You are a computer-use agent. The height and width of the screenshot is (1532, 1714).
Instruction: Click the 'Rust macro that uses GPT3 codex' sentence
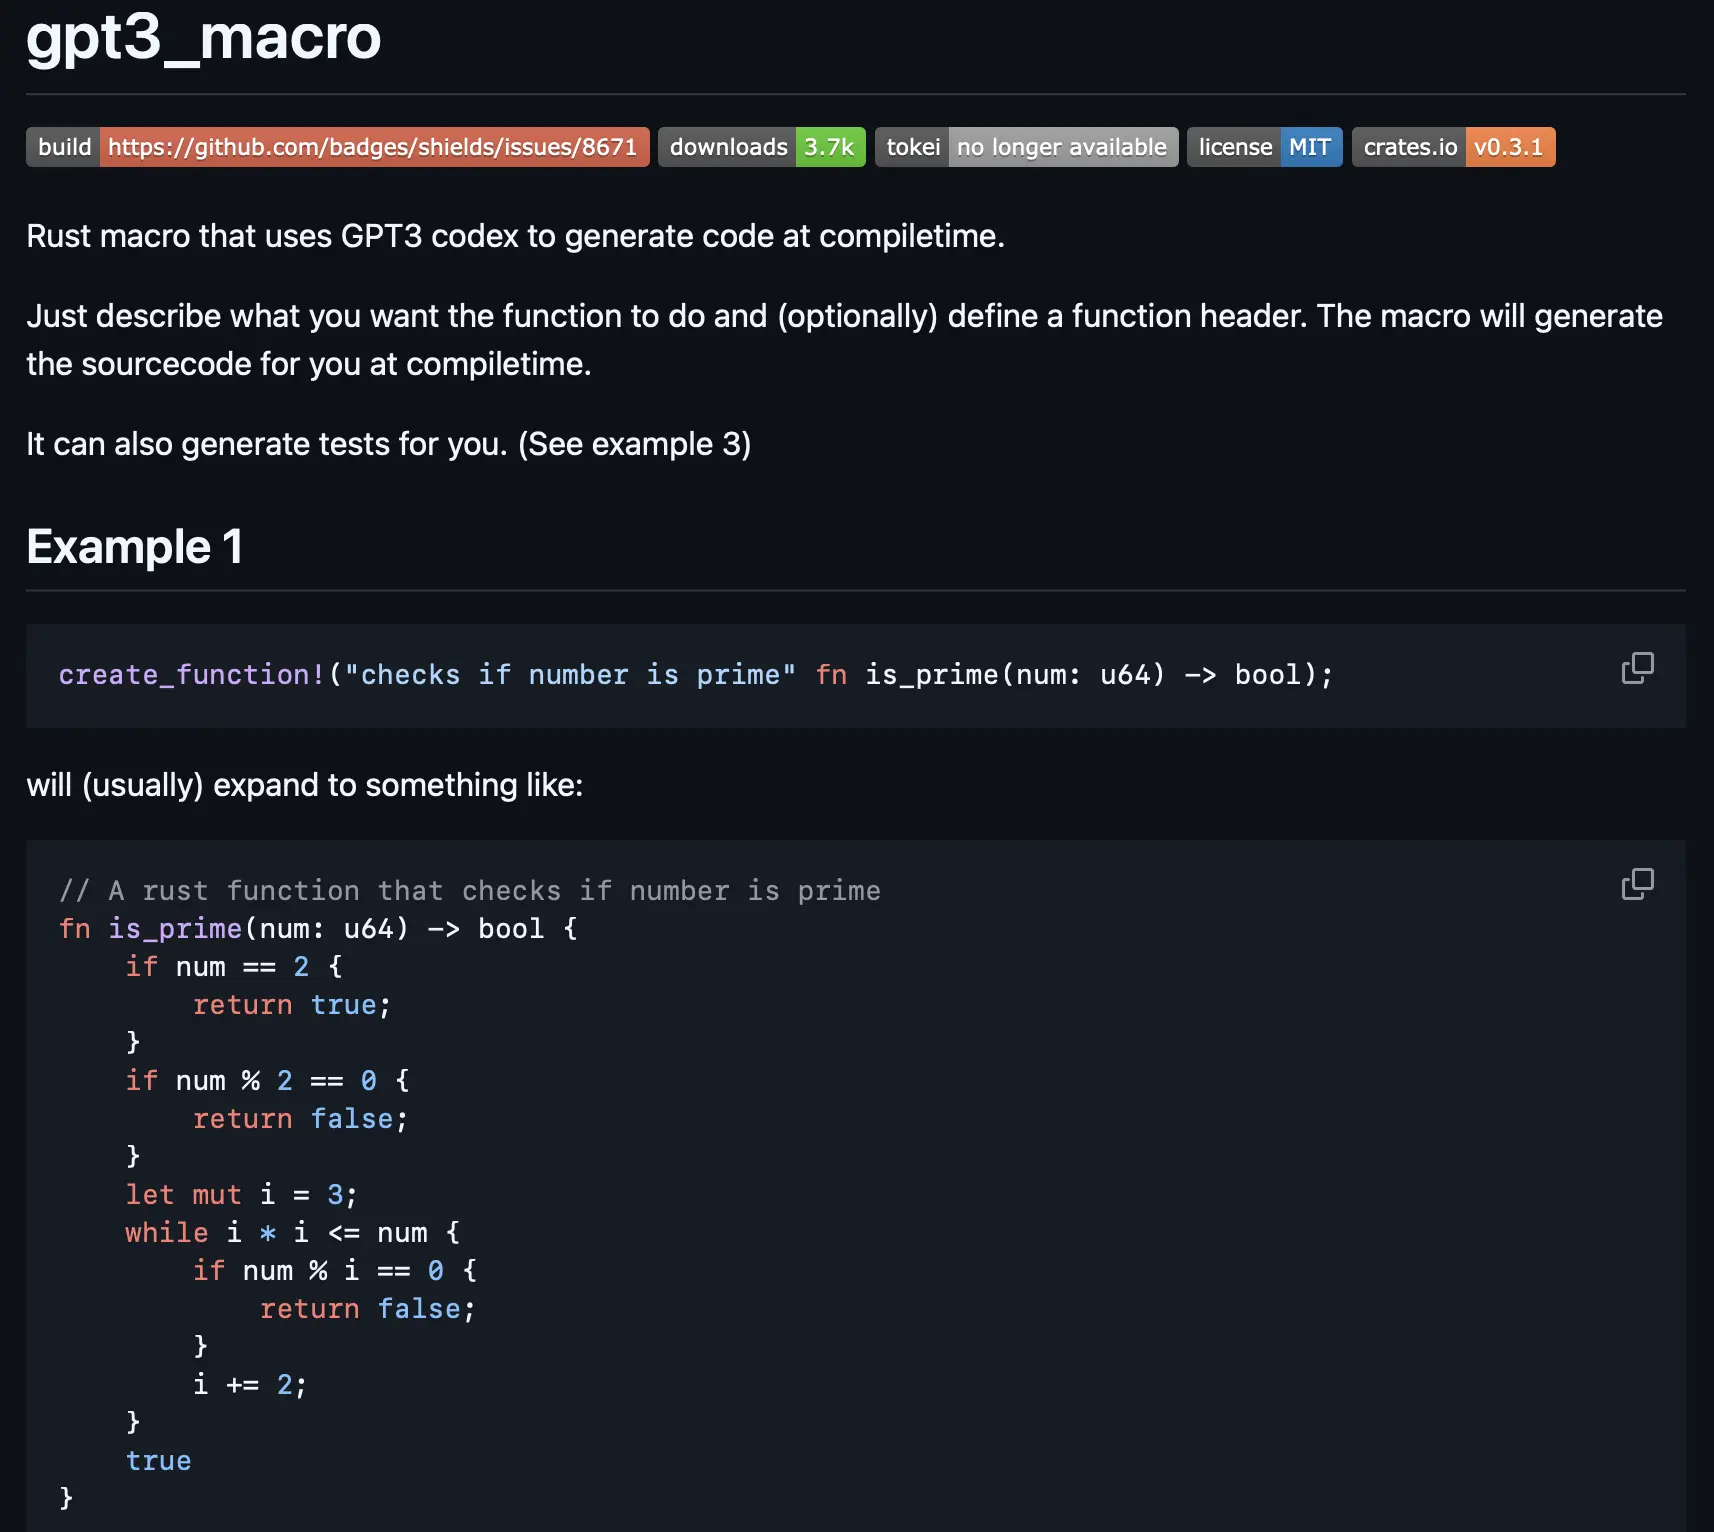[515, 236]
